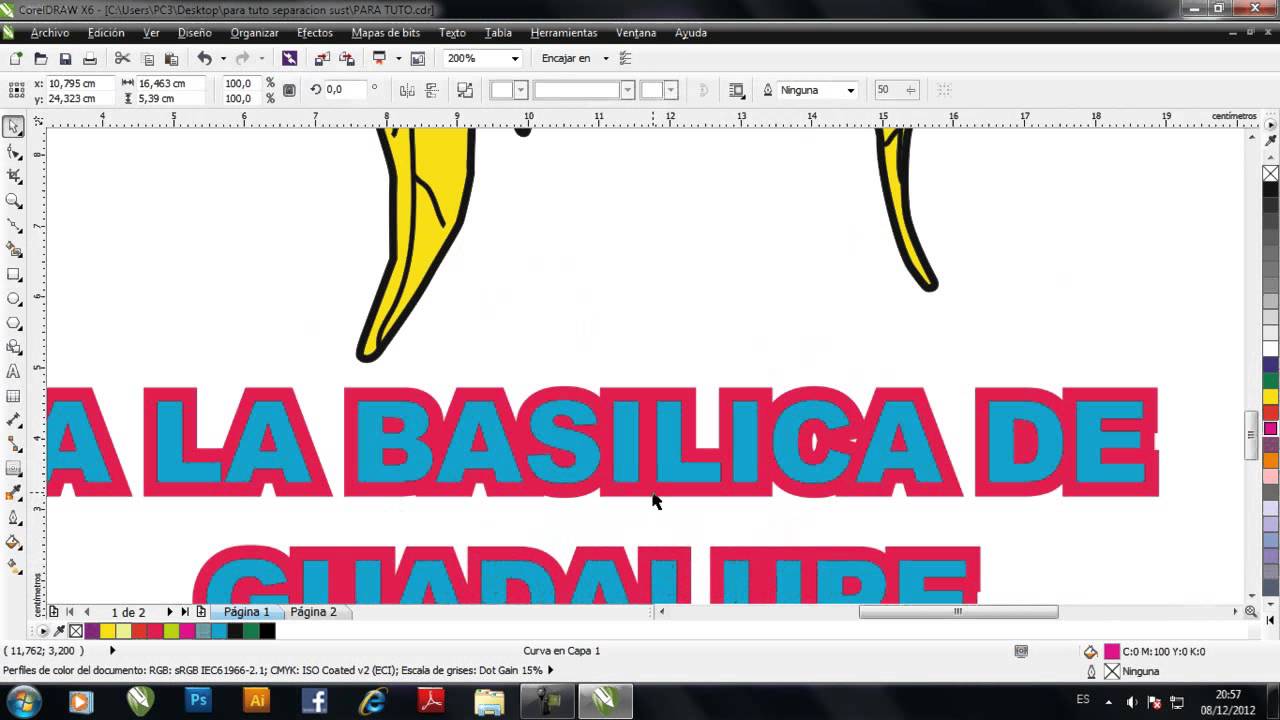Click the Open file folder icon
The image size is (1280, 720).
tap(41, 59)
